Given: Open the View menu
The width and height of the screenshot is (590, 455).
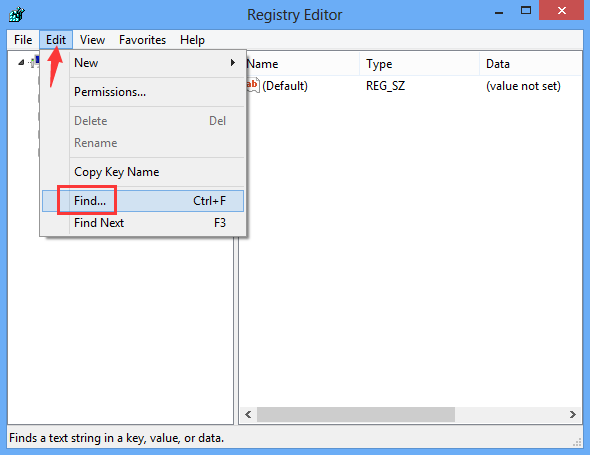Looking at the screenshot, I should click(x=92, y=40).
